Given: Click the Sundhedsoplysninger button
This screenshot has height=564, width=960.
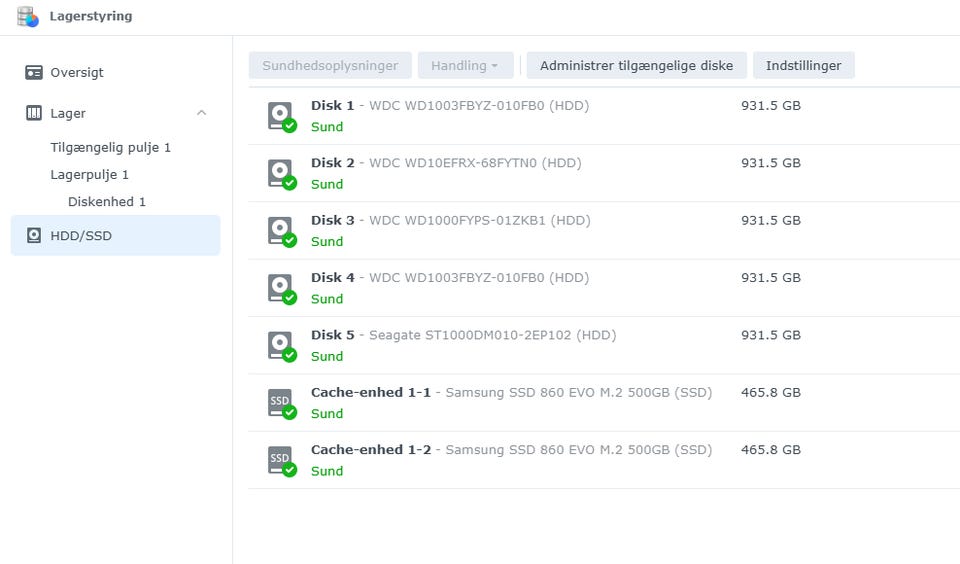Looking at the screenshot, I should coord(330,66).
